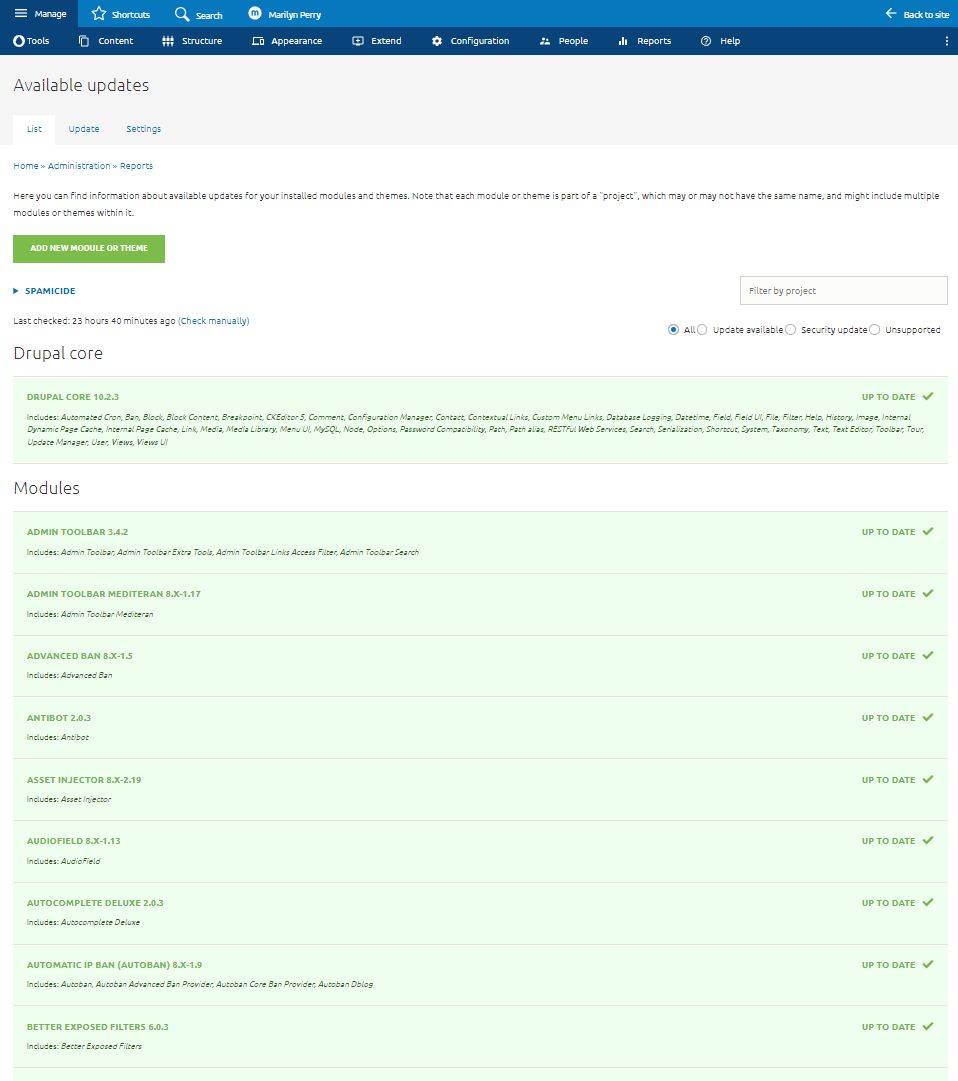Open Admin Toolbar 3.4.2 project link
958x1081 pixels.
tap(77, 532)
